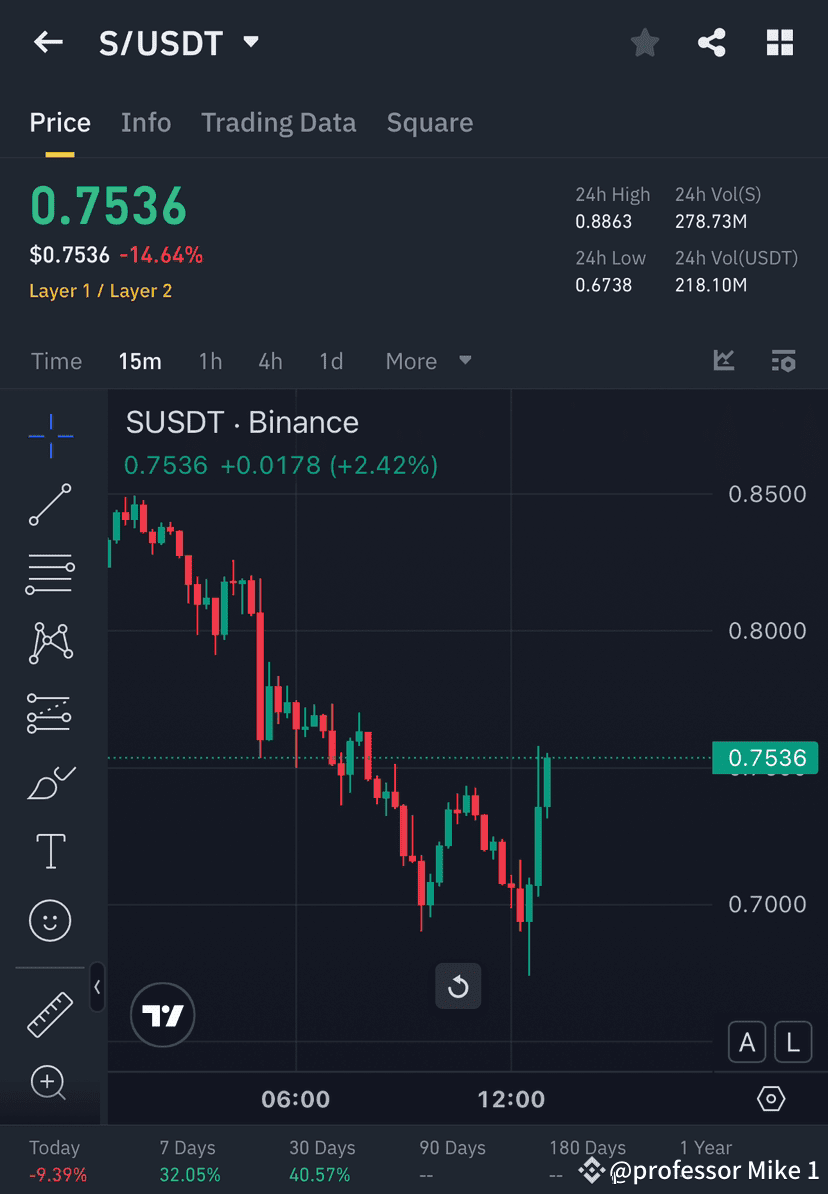Screen dimensions: 828x1194
Task: Toggle the star to favorite S/USDT
Action: click(644, 42)
